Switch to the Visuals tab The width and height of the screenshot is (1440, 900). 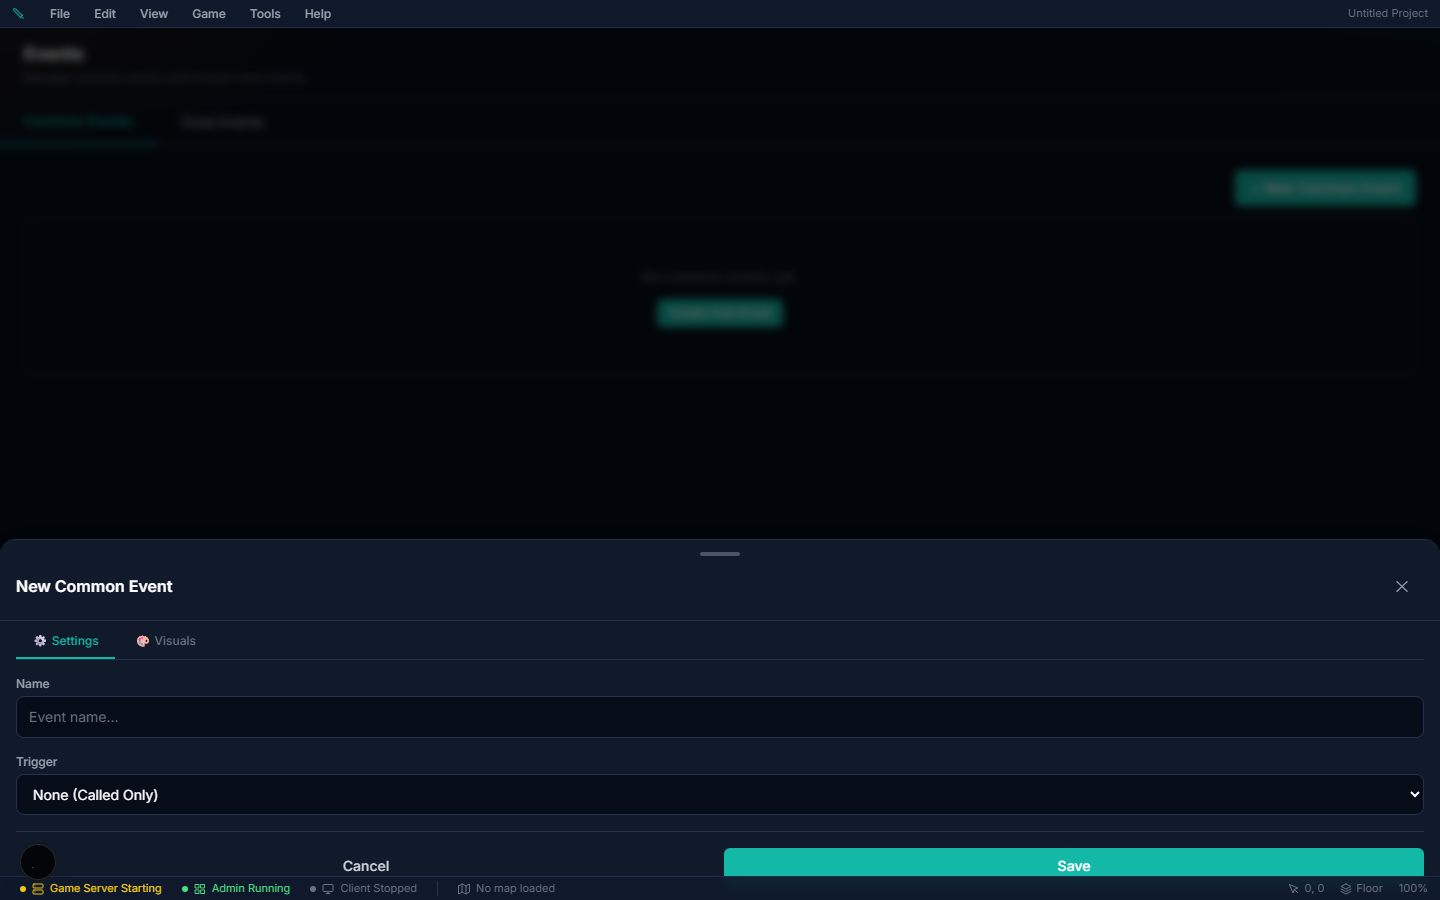pos(166,641)
